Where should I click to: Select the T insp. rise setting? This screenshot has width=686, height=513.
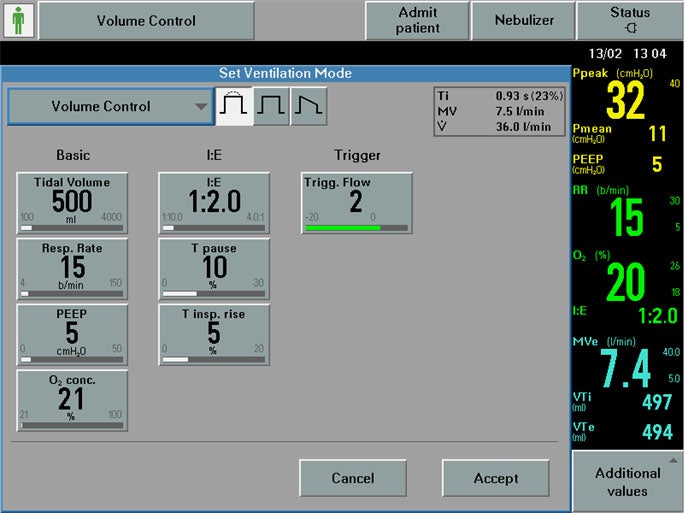214,335
